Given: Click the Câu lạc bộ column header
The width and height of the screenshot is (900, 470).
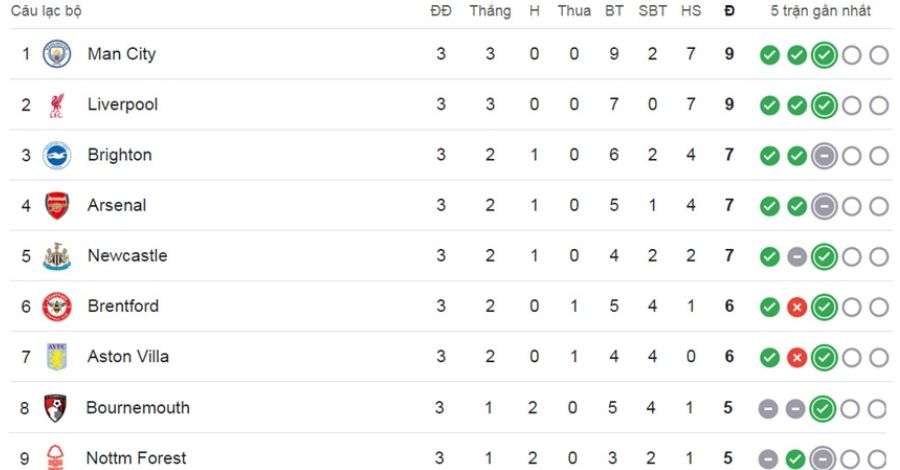Looking at the screenshot, I should 46,11.
